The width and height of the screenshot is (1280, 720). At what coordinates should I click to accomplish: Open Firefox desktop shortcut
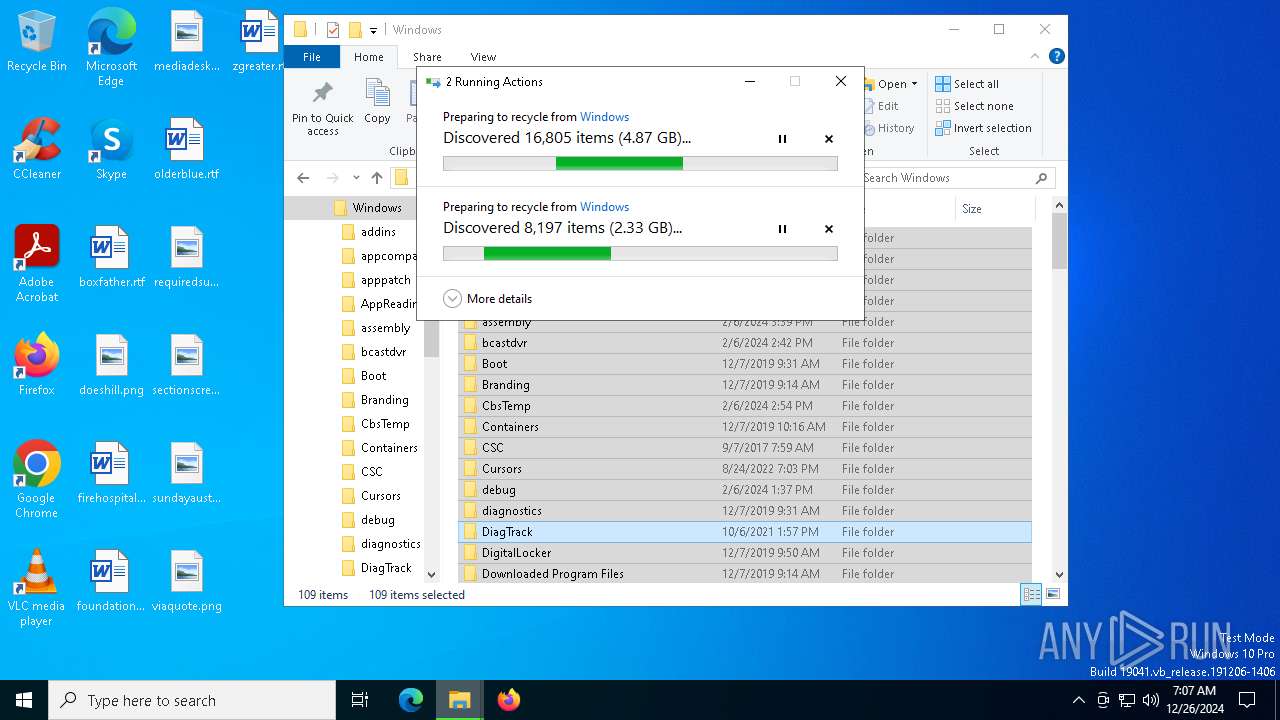pos(36,366)
